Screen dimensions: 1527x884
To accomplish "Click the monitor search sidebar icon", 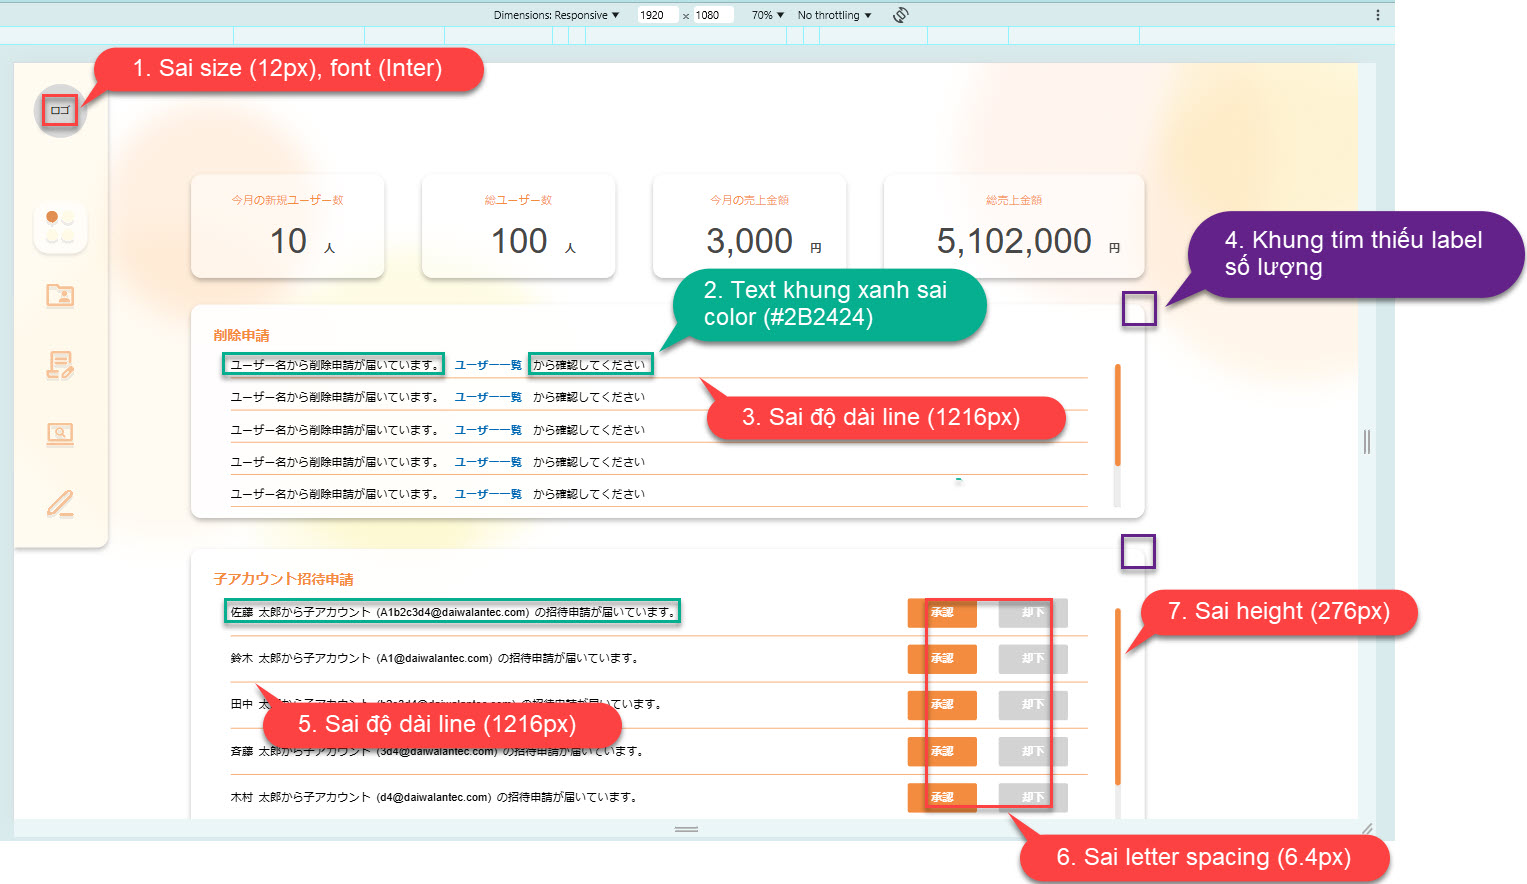I will pos(60,434).
